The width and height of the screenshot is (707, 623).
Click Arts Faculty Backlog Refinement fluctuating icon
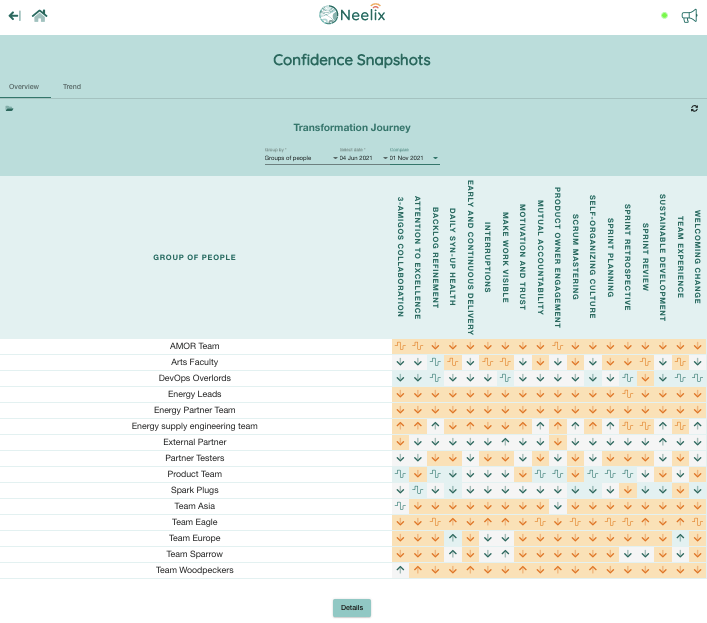[x=435, y=362]
